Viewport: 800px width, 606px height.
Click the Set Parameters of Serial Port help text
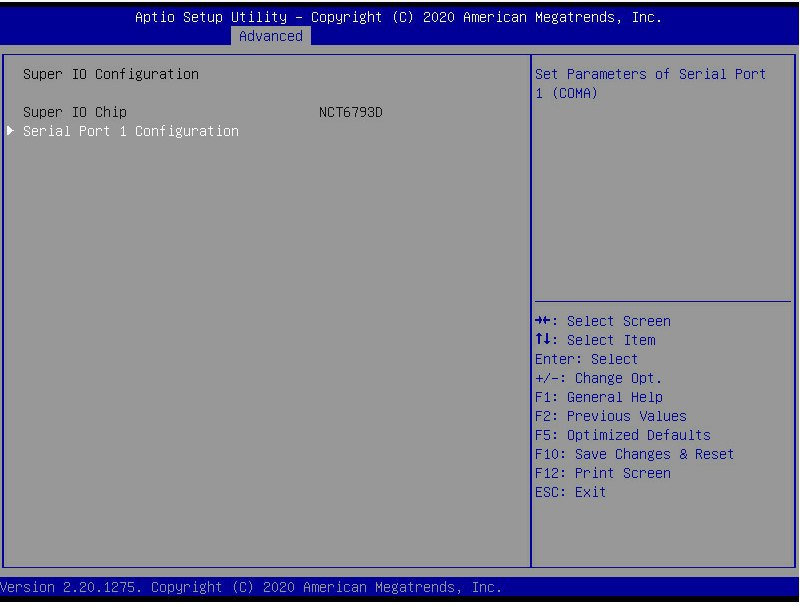click(x=650, y=84)
